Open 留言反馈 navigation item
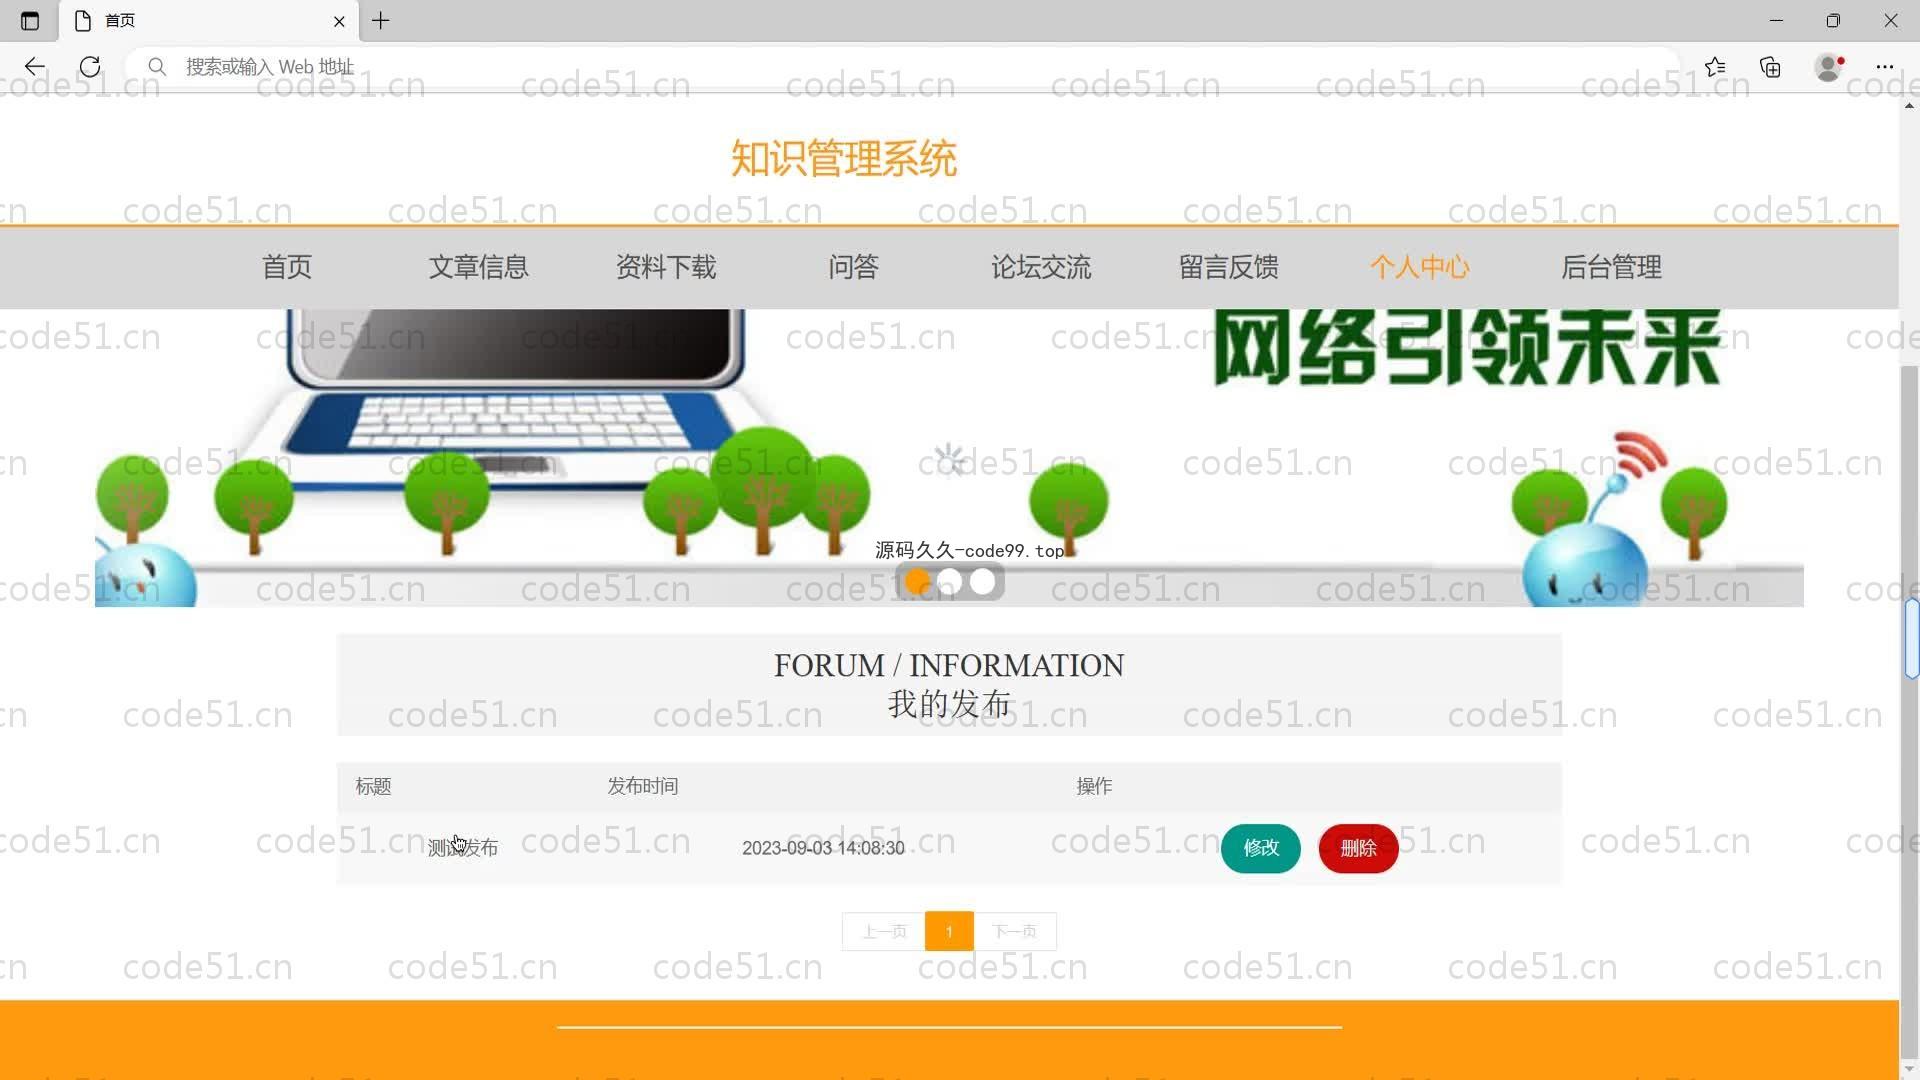 [x=1229, y=267]
